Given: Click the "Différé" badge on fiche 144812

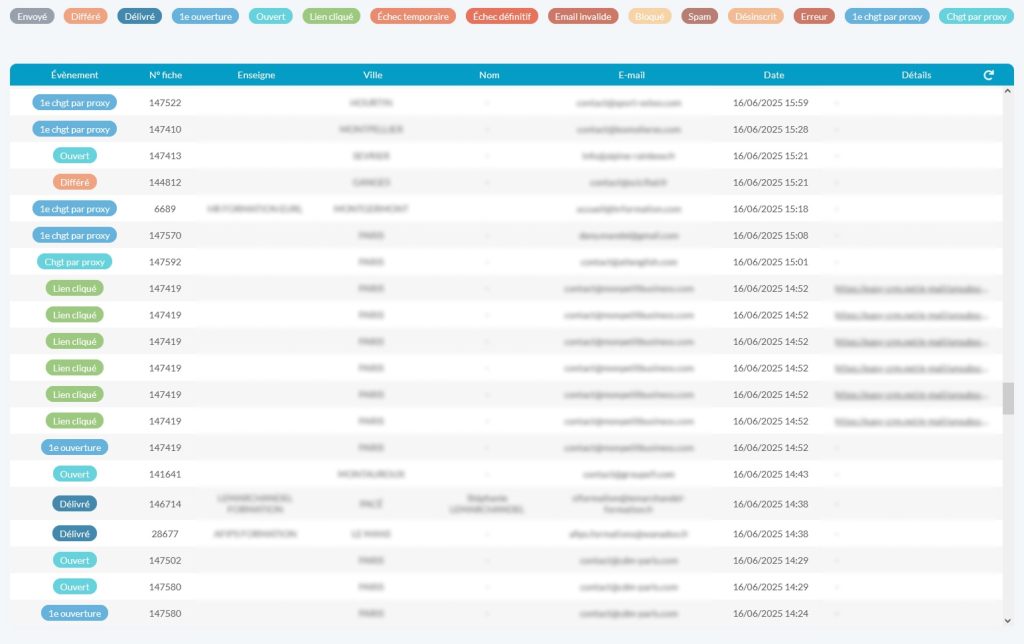Looking at the screenshot, I should pos(75,181).
